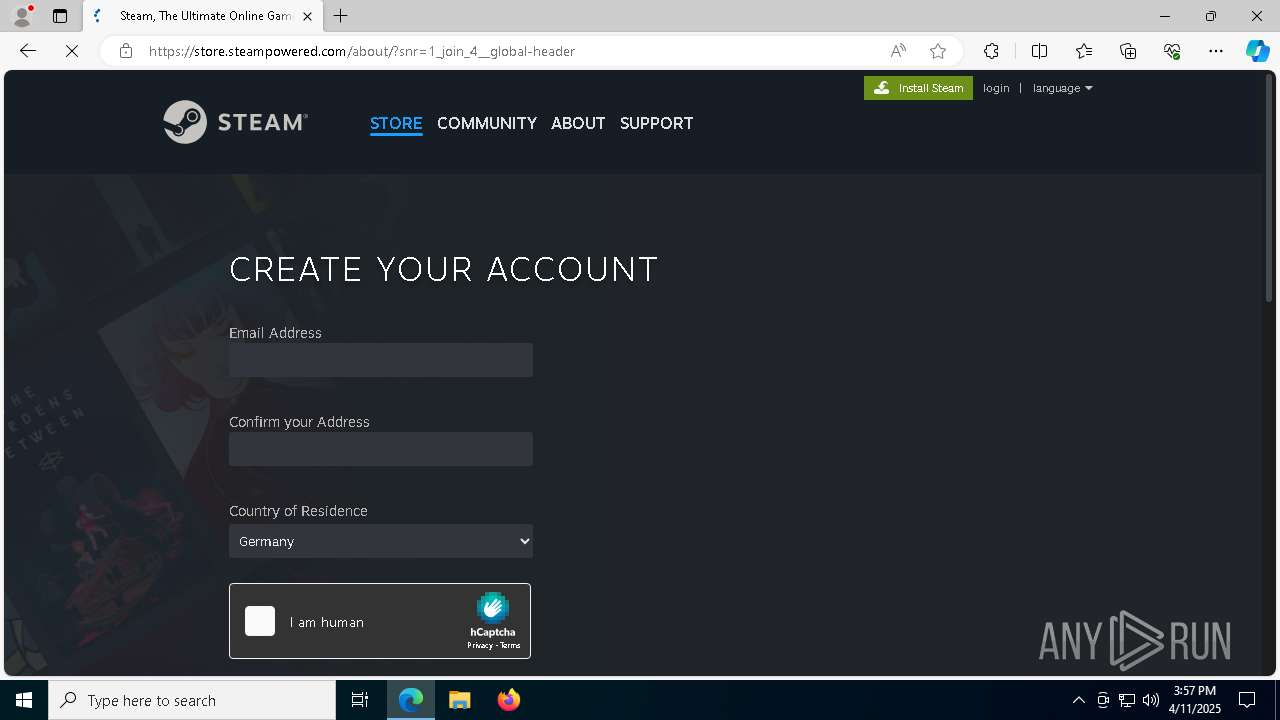Open the Country of Residence dropdown

point(381,541)
